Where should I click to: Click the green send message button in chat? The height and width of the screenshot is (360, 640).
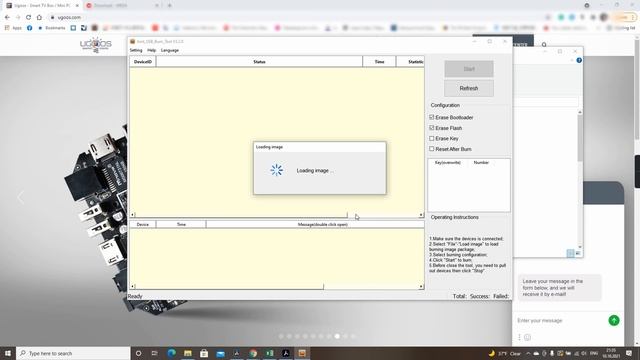pos(614,320)
